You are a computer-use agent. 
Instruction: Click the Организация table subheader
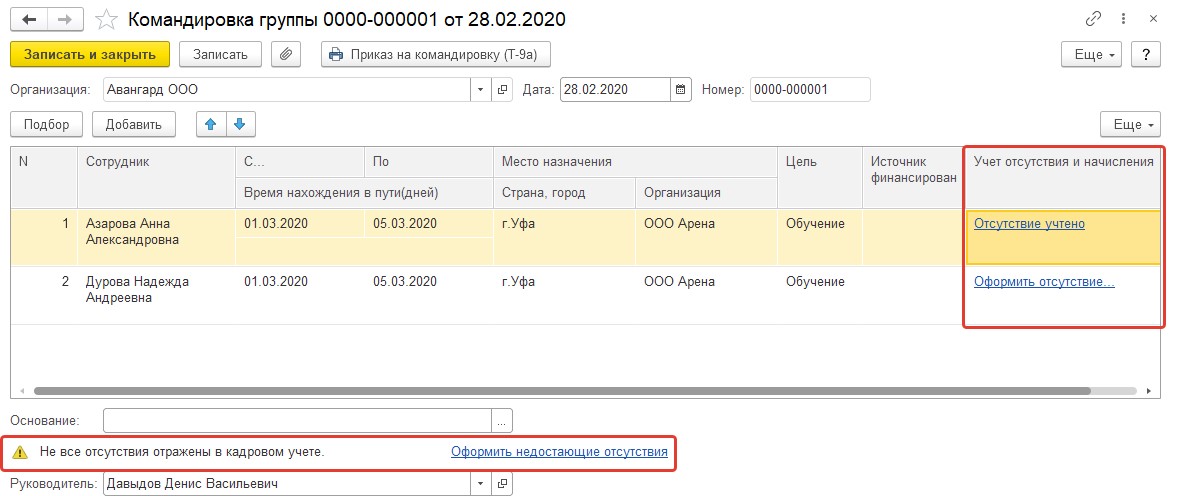point(706,192)
